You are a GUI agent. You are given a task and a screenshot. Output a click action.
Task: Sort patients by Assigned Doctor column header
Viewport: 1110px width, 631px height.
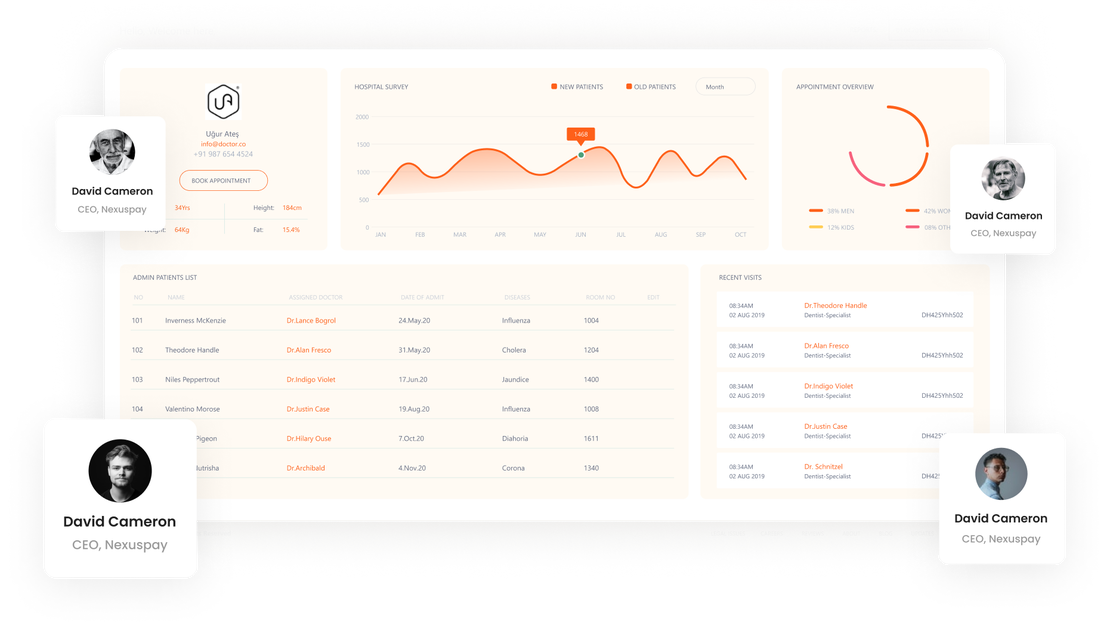[317, 297]
